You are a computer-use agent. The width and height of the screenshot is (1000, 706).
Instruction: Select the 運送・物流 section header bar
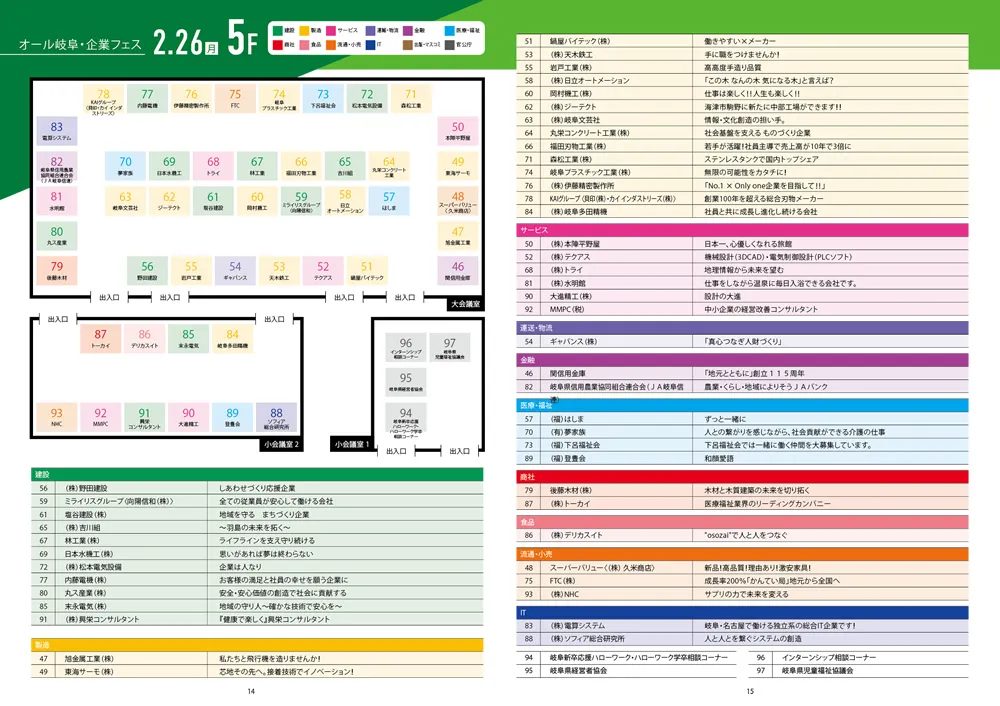pos(742,328)
